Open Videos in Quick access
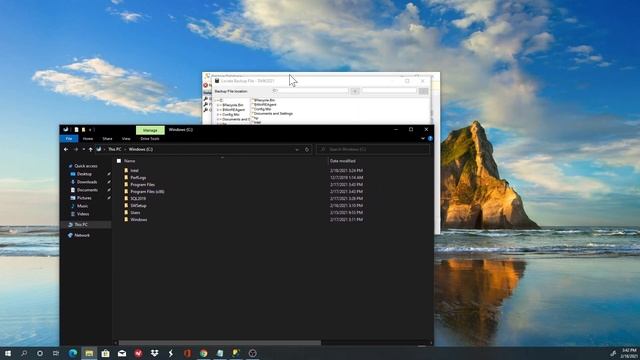 (x=83, y=214)
